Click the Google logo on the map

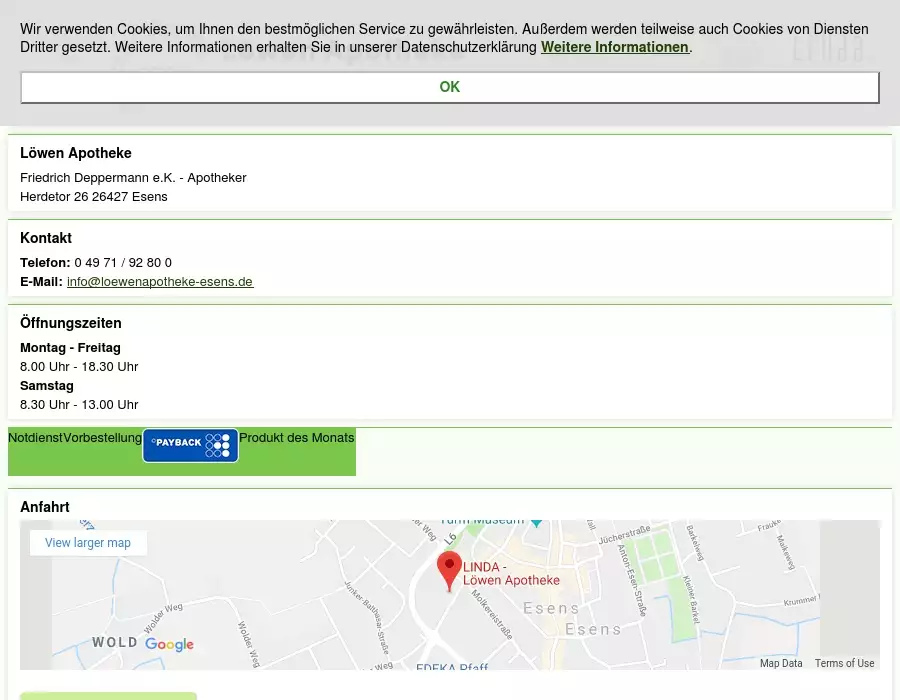pyautogui.click(x=169, y=644)
